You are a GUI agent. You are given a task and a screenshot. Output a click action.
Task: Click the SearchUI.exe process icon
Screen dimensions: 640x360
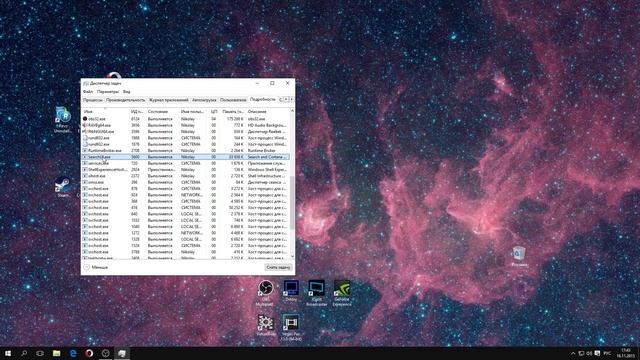coord(85,157)
